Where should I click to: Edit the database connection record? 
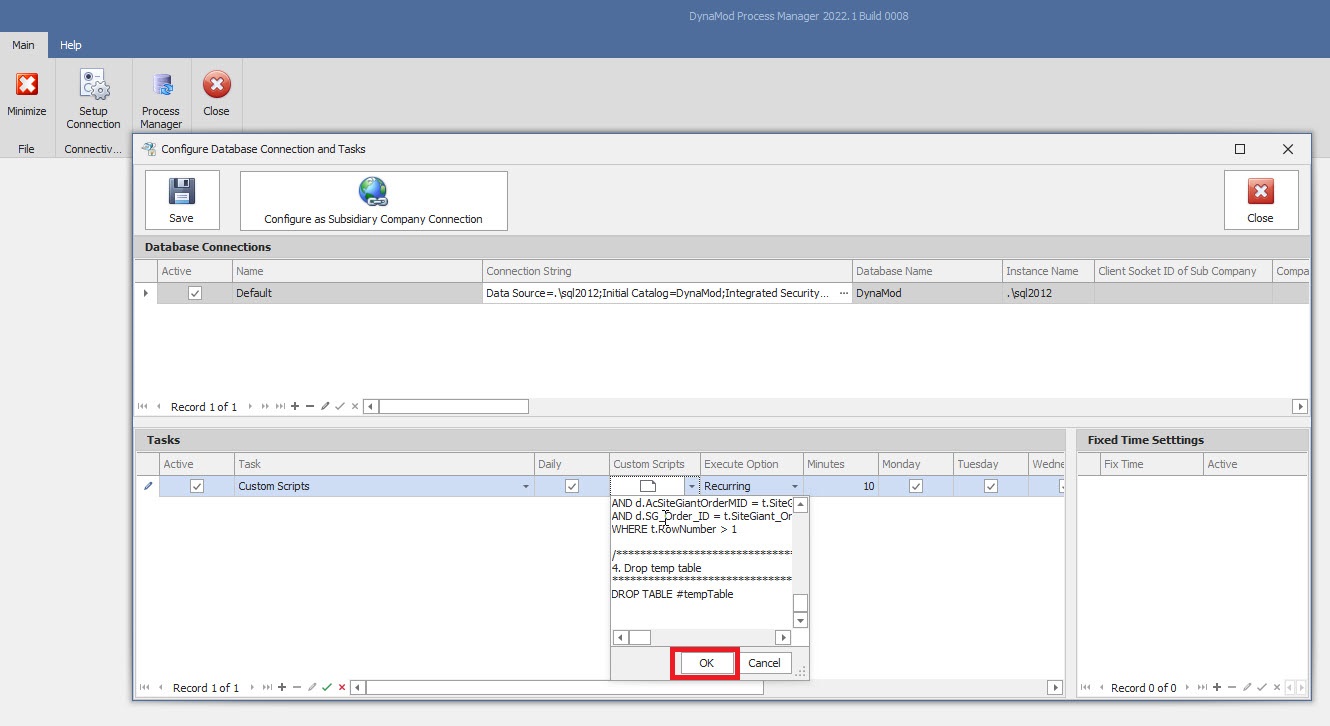(x=325, y=407)
